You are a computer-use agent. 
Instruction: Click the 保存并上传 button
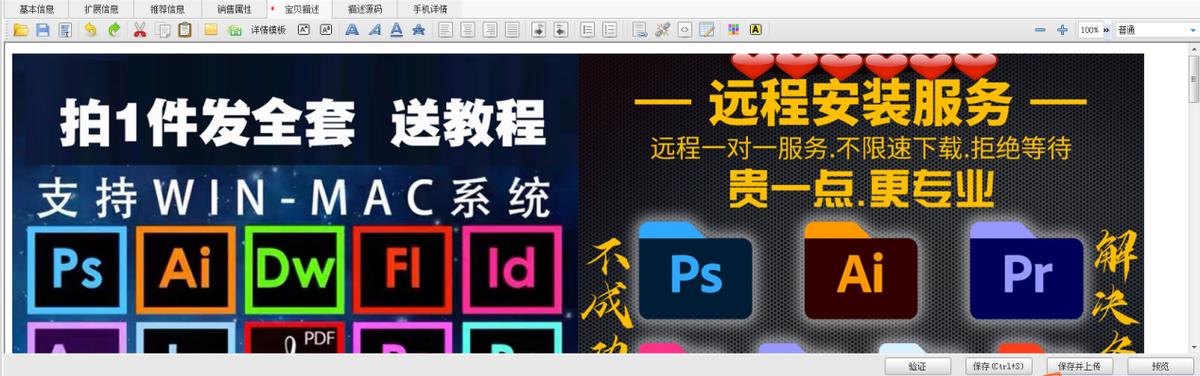(1079, 366)
